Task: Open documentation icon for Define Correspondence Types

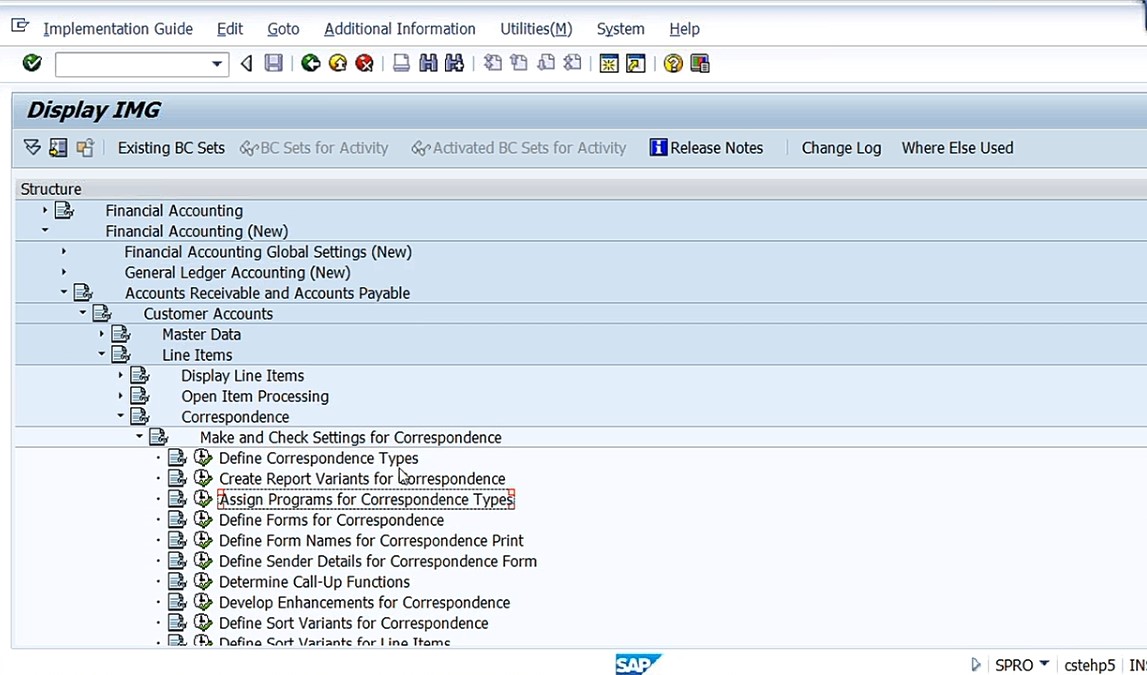Action: [x=178, y=458]
